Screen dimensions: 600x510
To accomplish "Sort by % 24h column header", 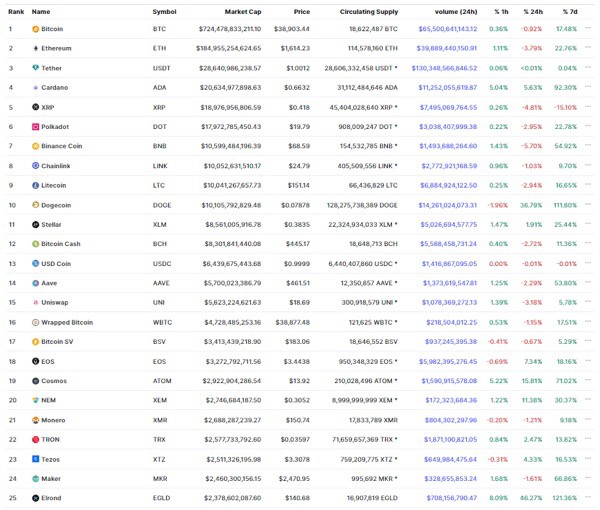I will coord(533,12).
